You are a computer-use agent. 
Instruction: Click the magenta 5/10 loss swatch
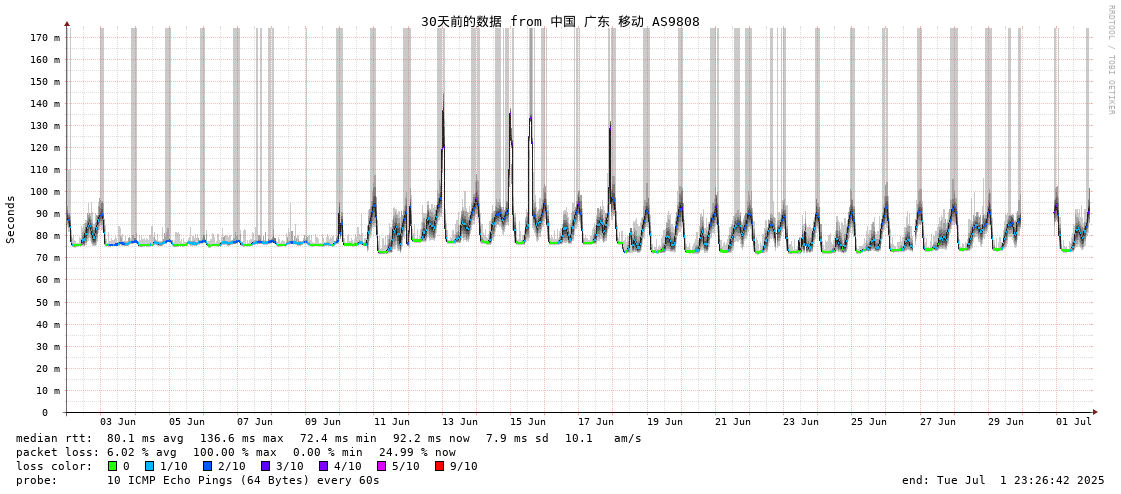[381, 466]
